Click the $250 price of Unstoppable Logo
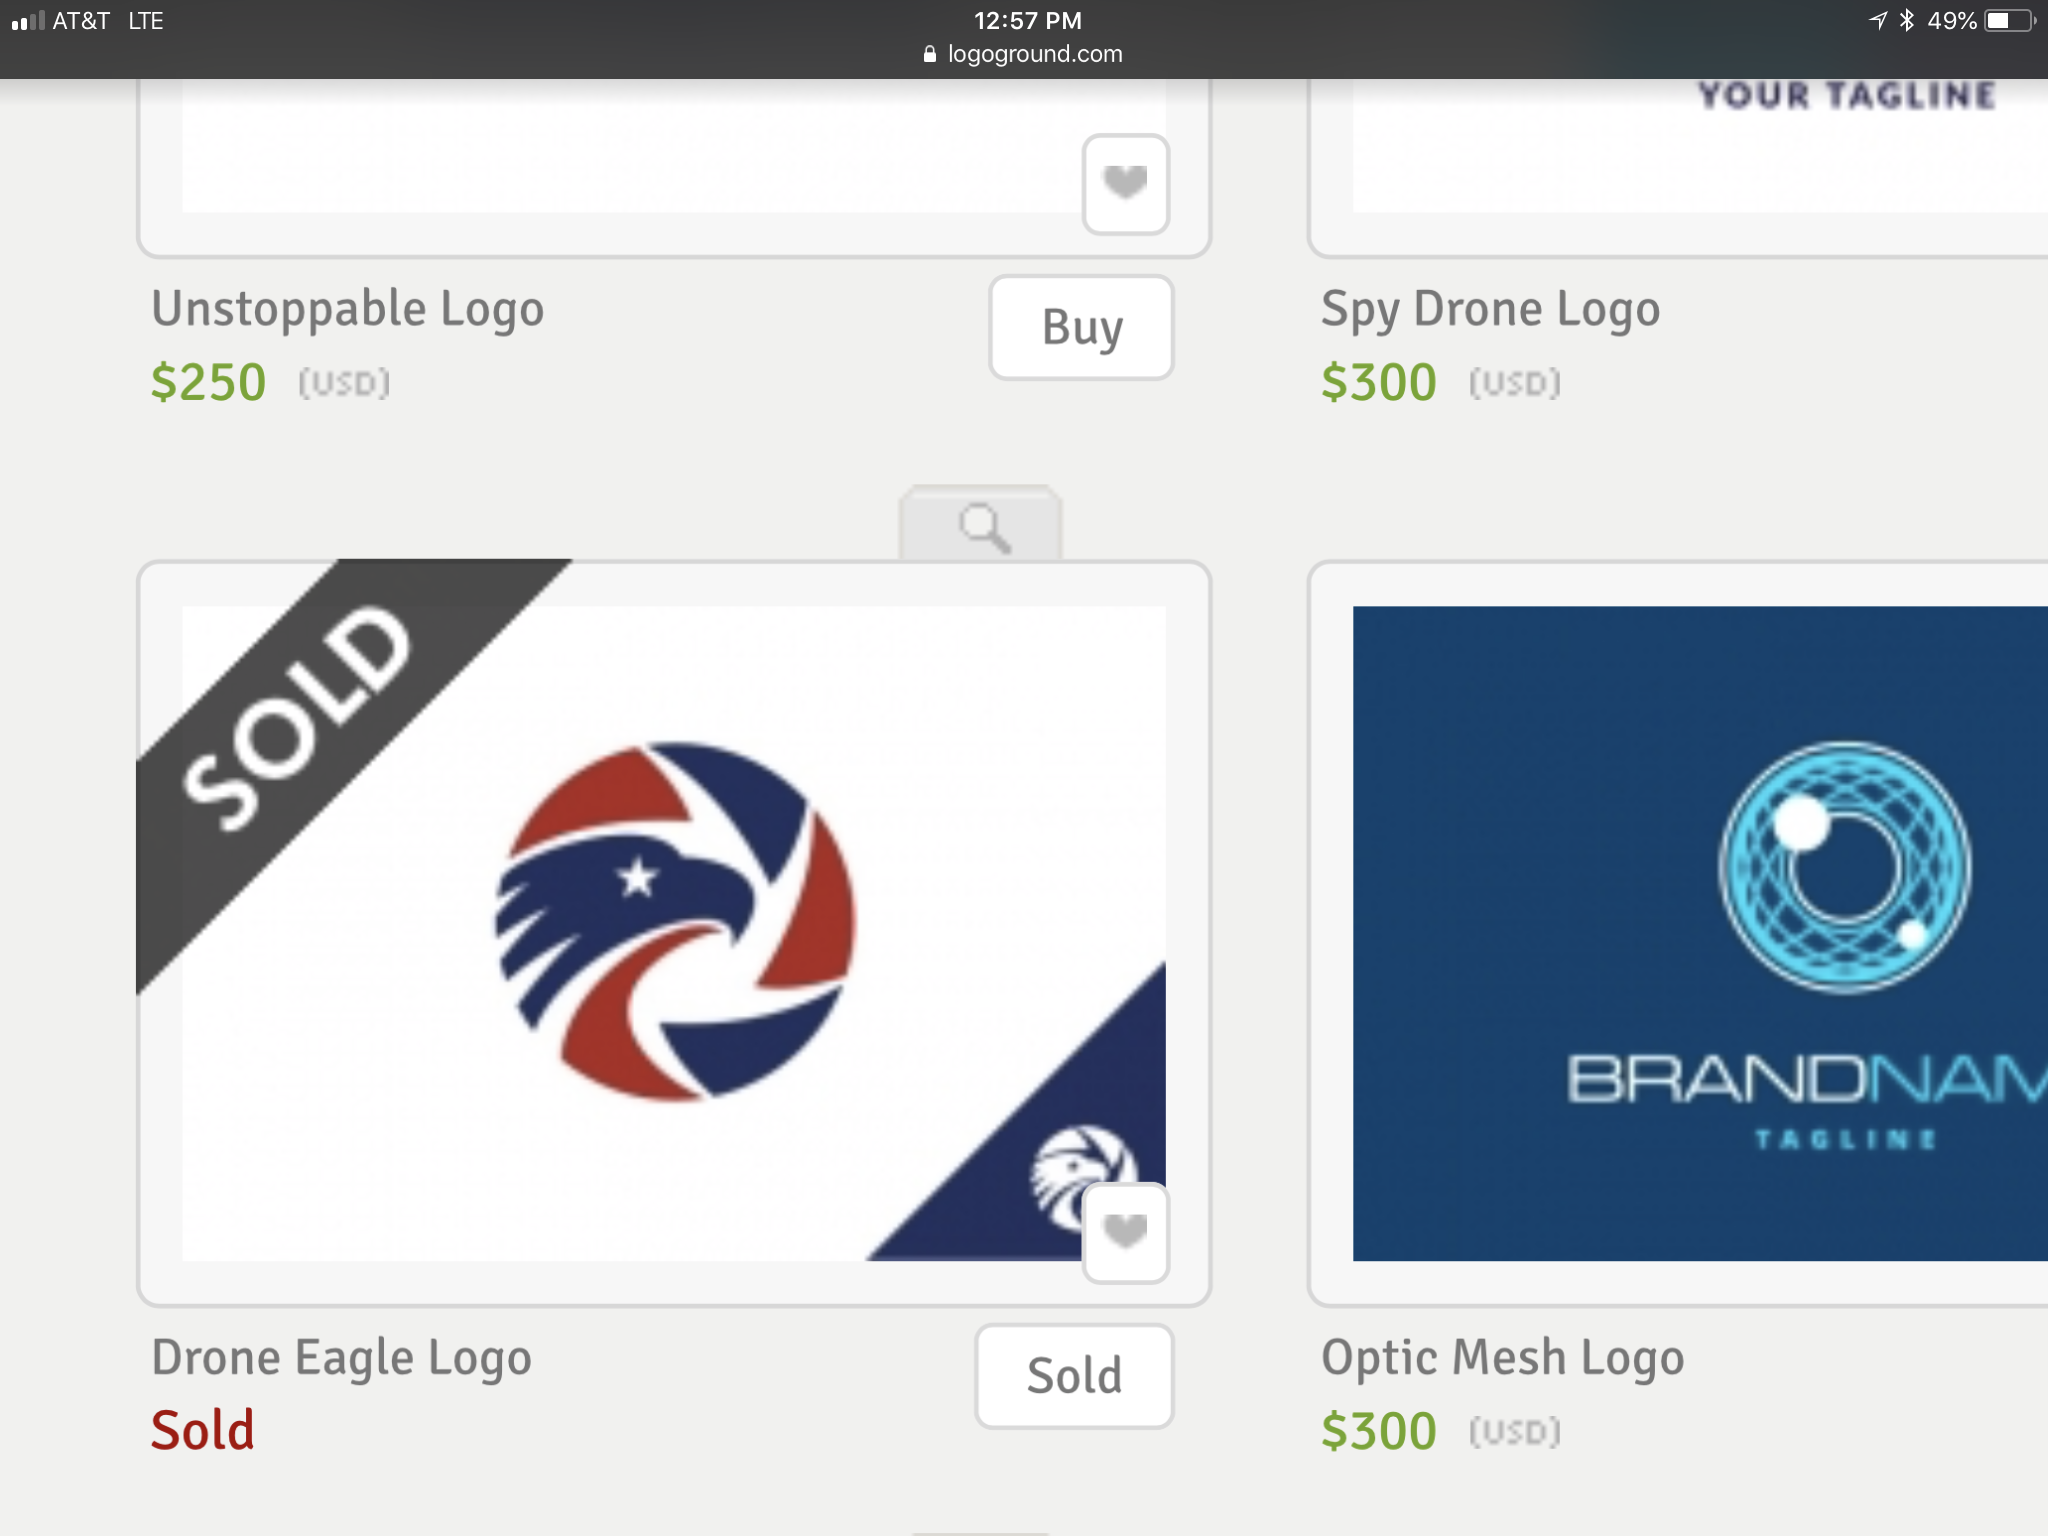This screenshot has height=1536, width=2048. click(208, 383)
